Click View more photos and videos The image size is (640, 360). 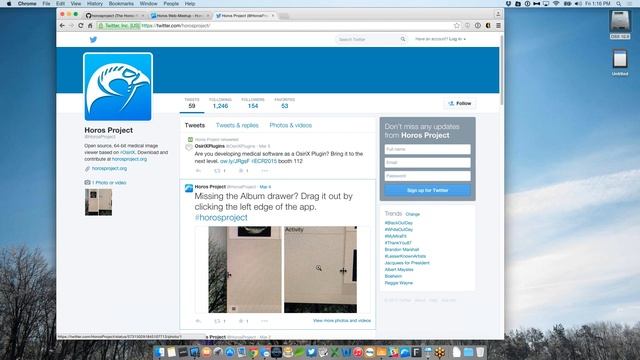point(342,321)
